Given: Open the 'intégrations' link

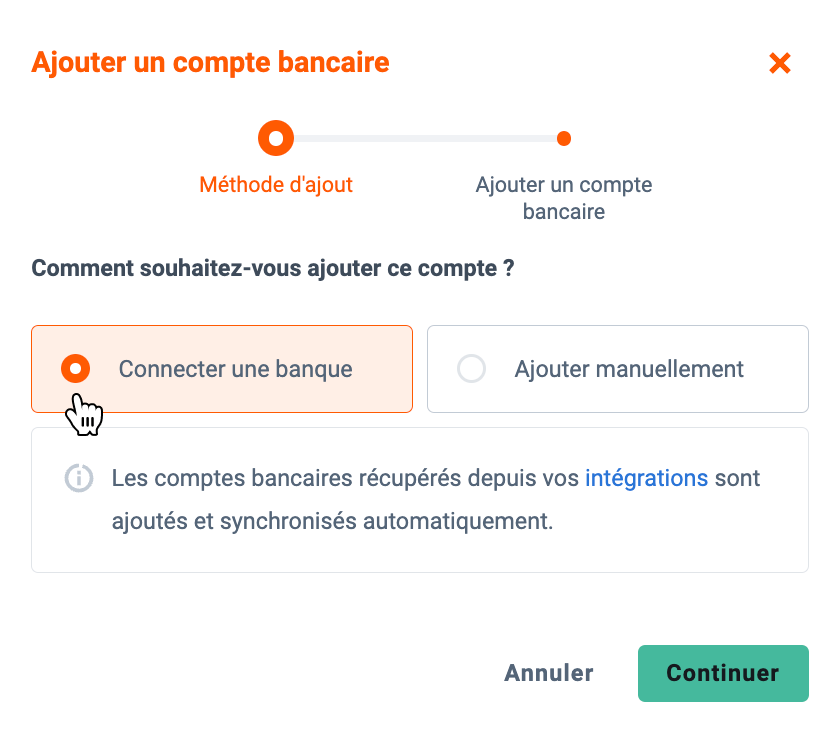Looking at the screenshot, I should 646,478.
